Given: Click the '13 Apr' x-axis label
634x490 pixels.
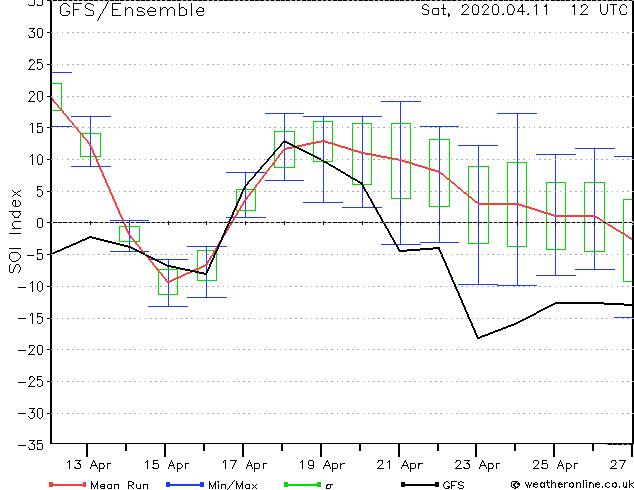Looking at the screenshot, I should 88,465.
